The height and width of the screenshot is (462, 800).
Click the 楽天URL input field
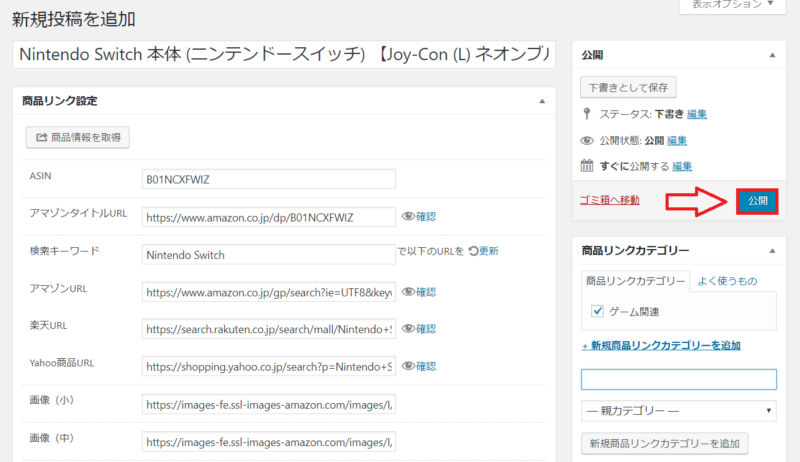[268, 329]
